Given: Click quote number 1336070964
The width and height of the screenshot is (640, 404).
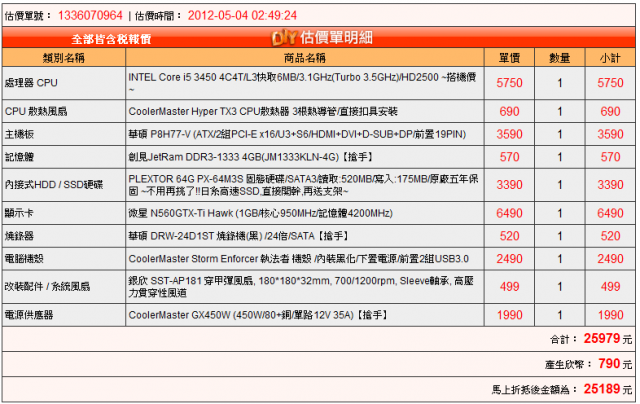Looking at the screenshot, I should click(x=90, y=16).
